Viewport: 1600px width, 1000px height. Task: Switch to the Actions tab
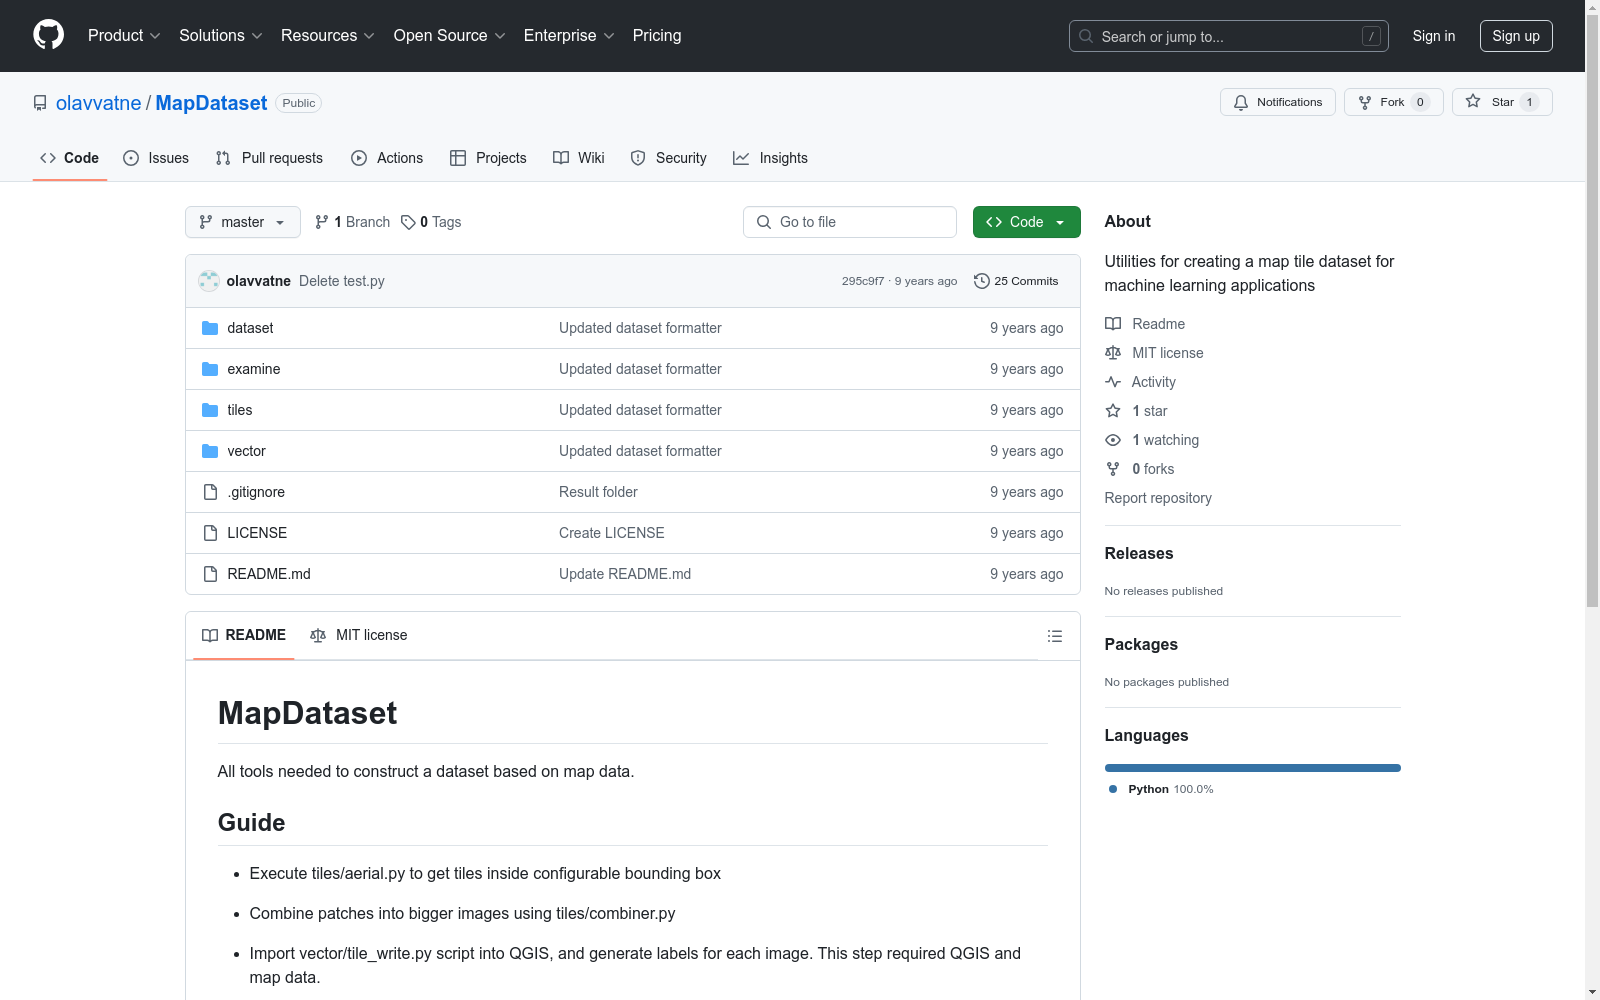(x=387, y=158)
